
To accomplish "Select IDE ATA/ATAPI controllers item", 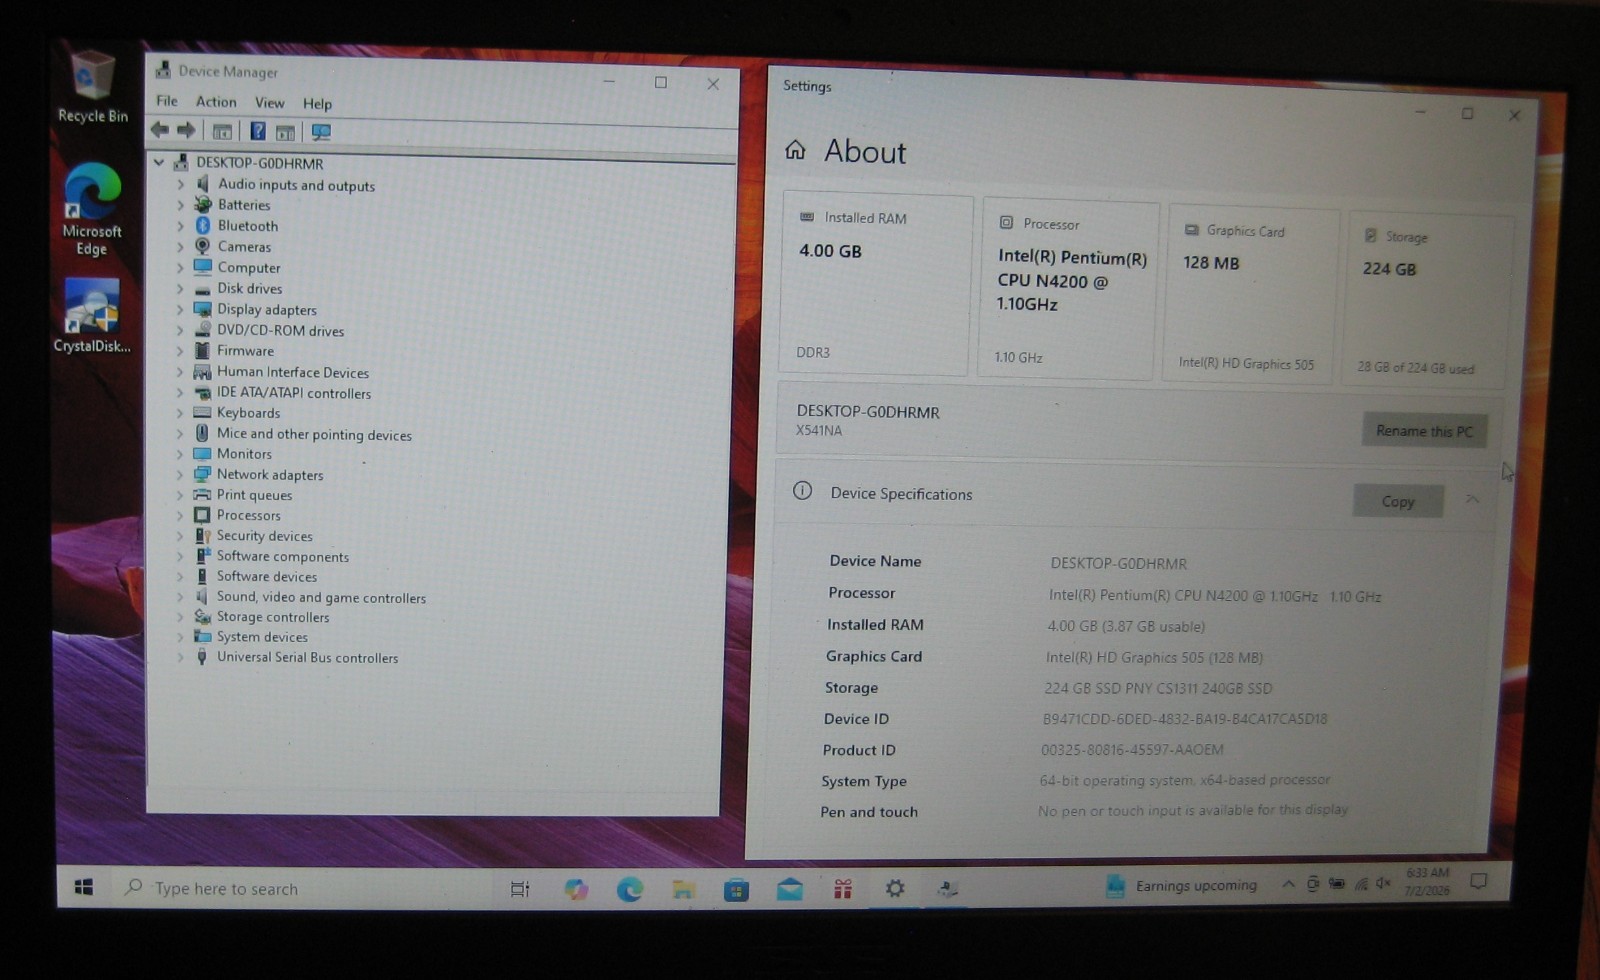I will [x=293, y=393].
